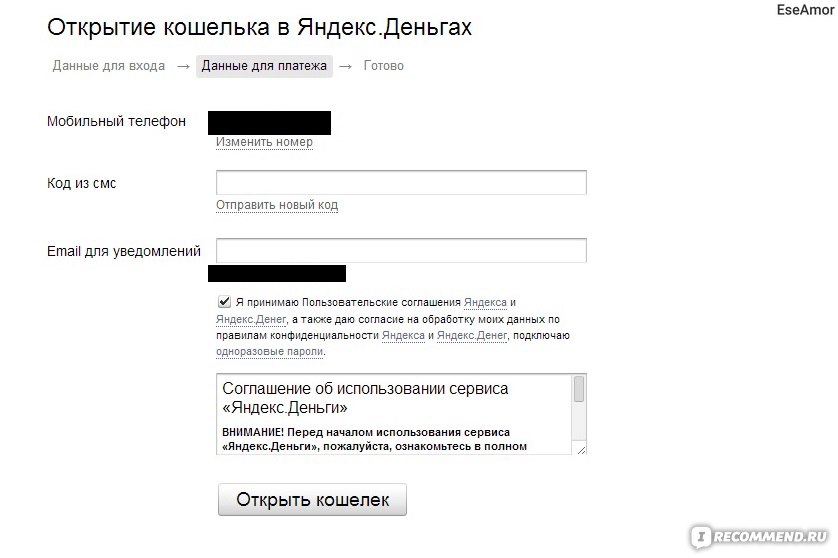838x558 pixels.
Task: Click the Изменить номер link
Action: coord(264,142)
